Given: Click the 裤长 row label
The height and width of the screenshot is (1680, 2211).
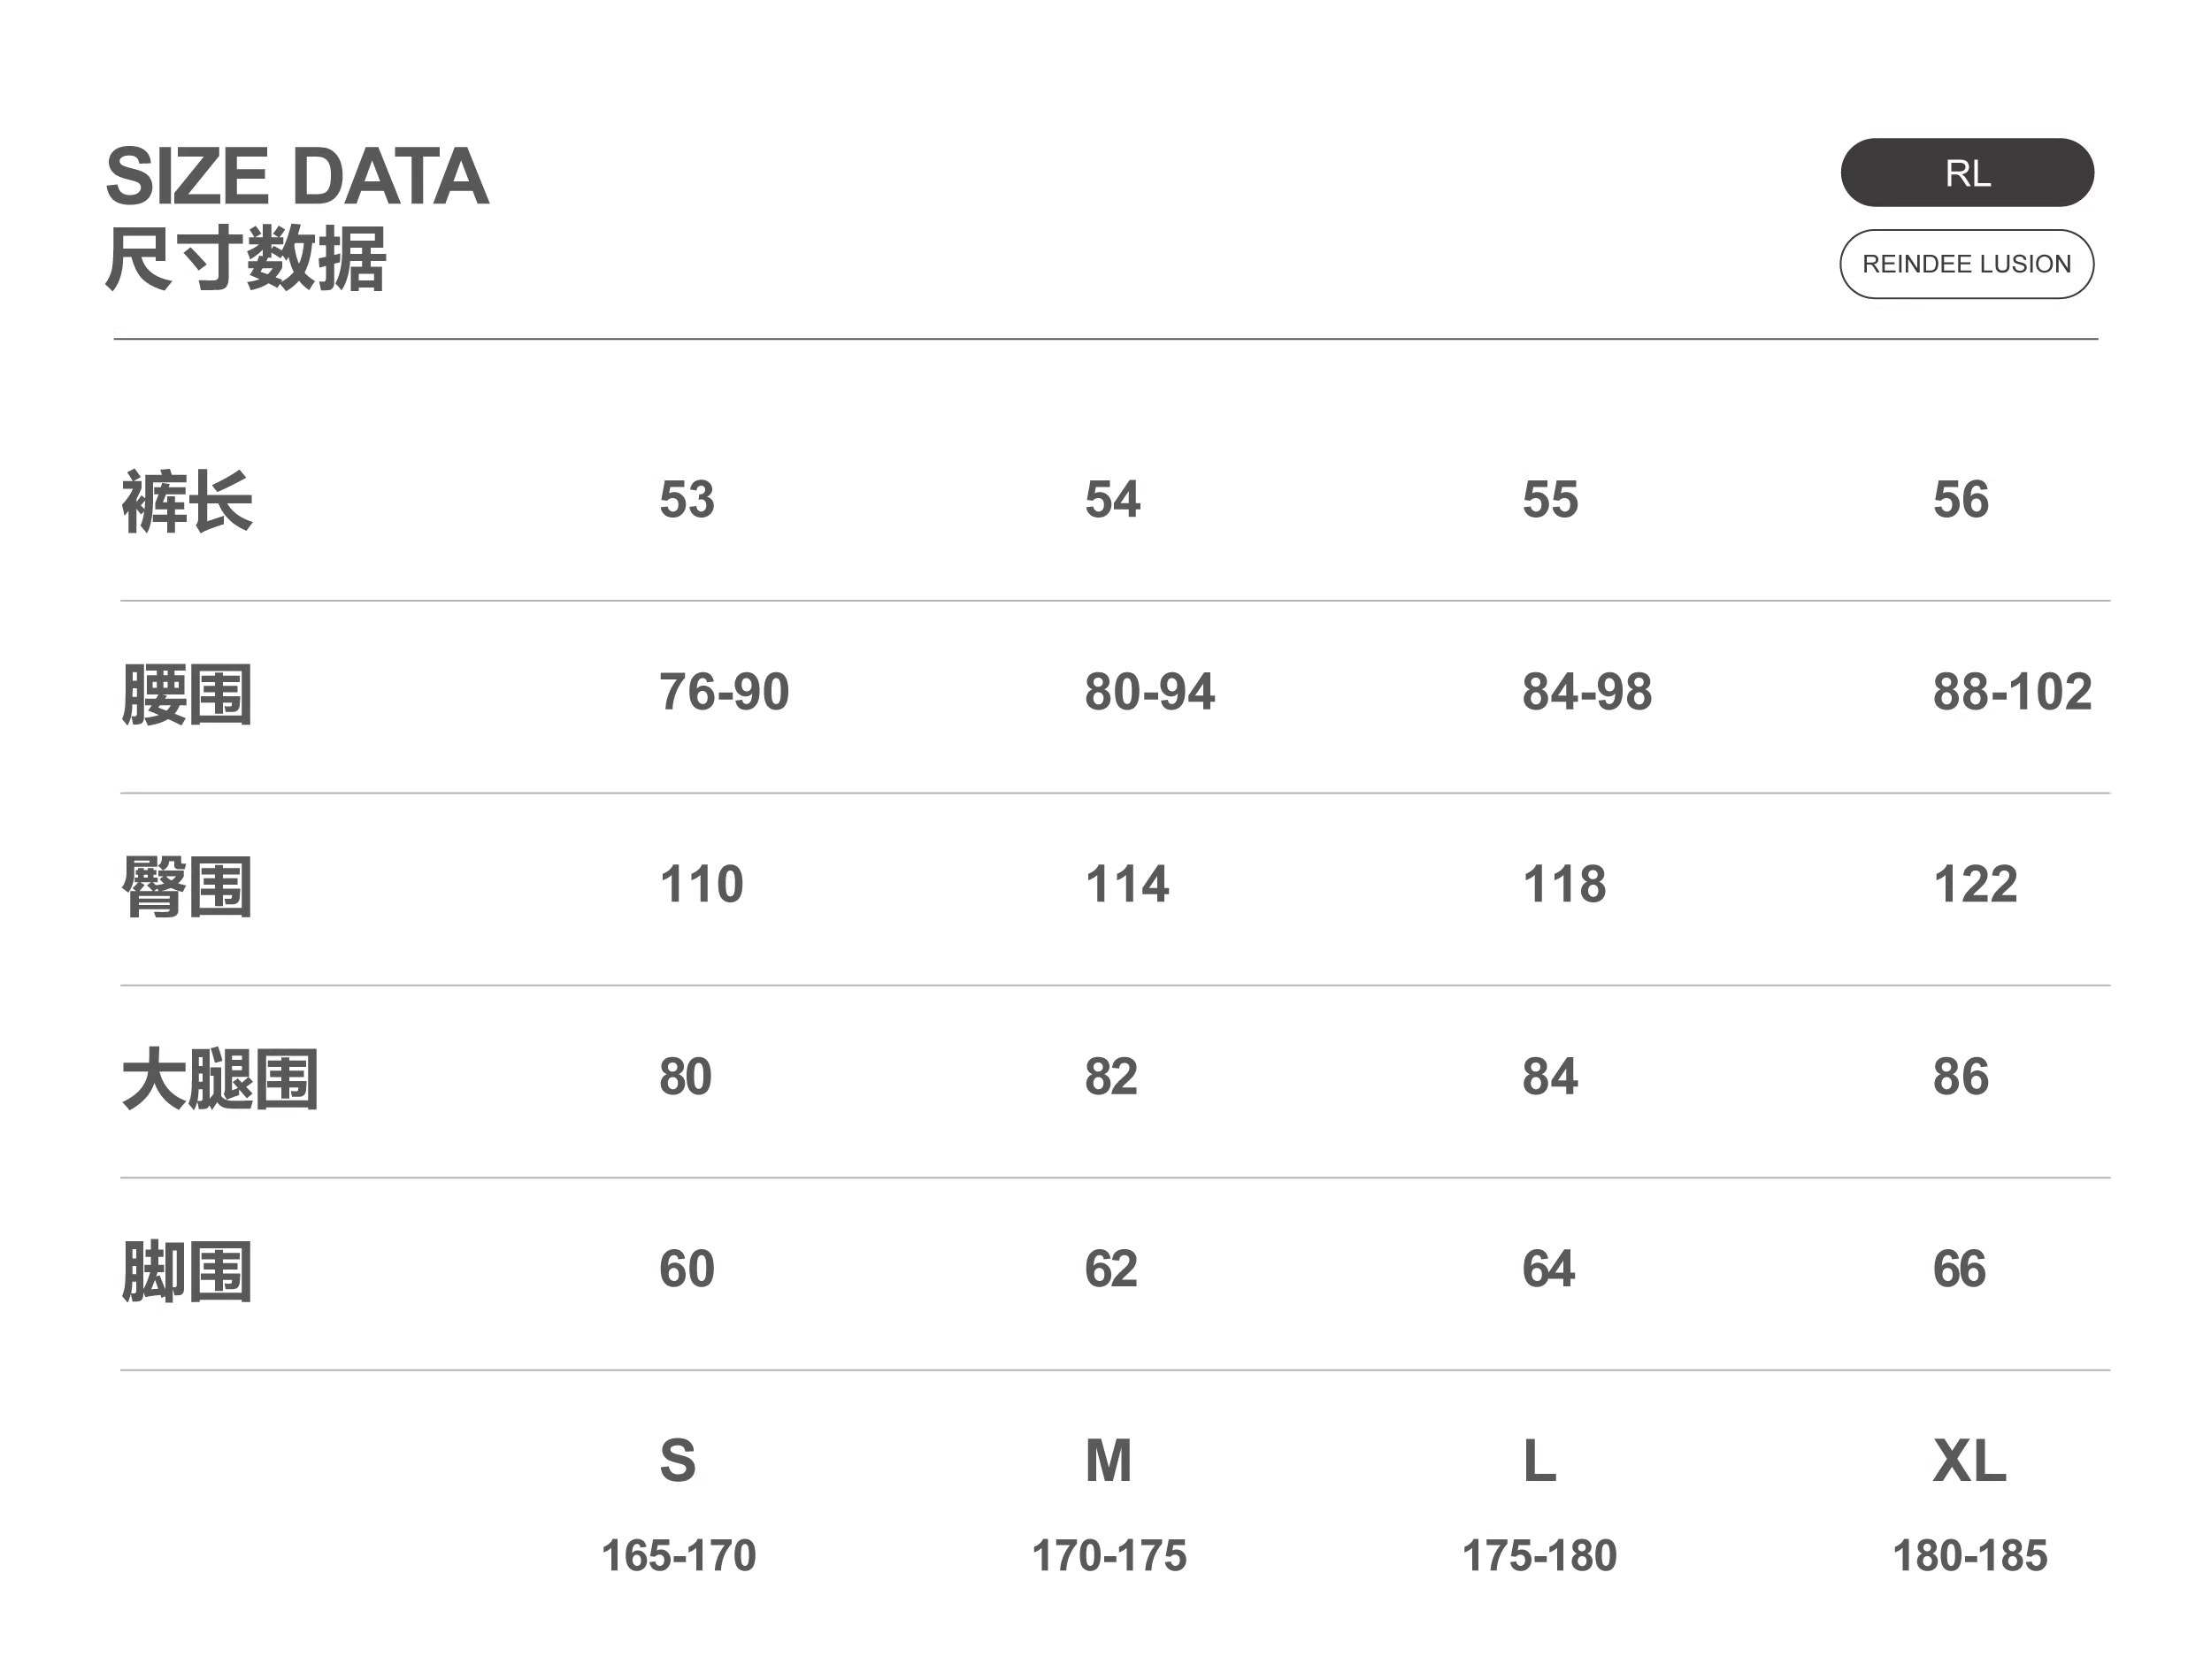Looking at the screenshot, I should [187, 501].
